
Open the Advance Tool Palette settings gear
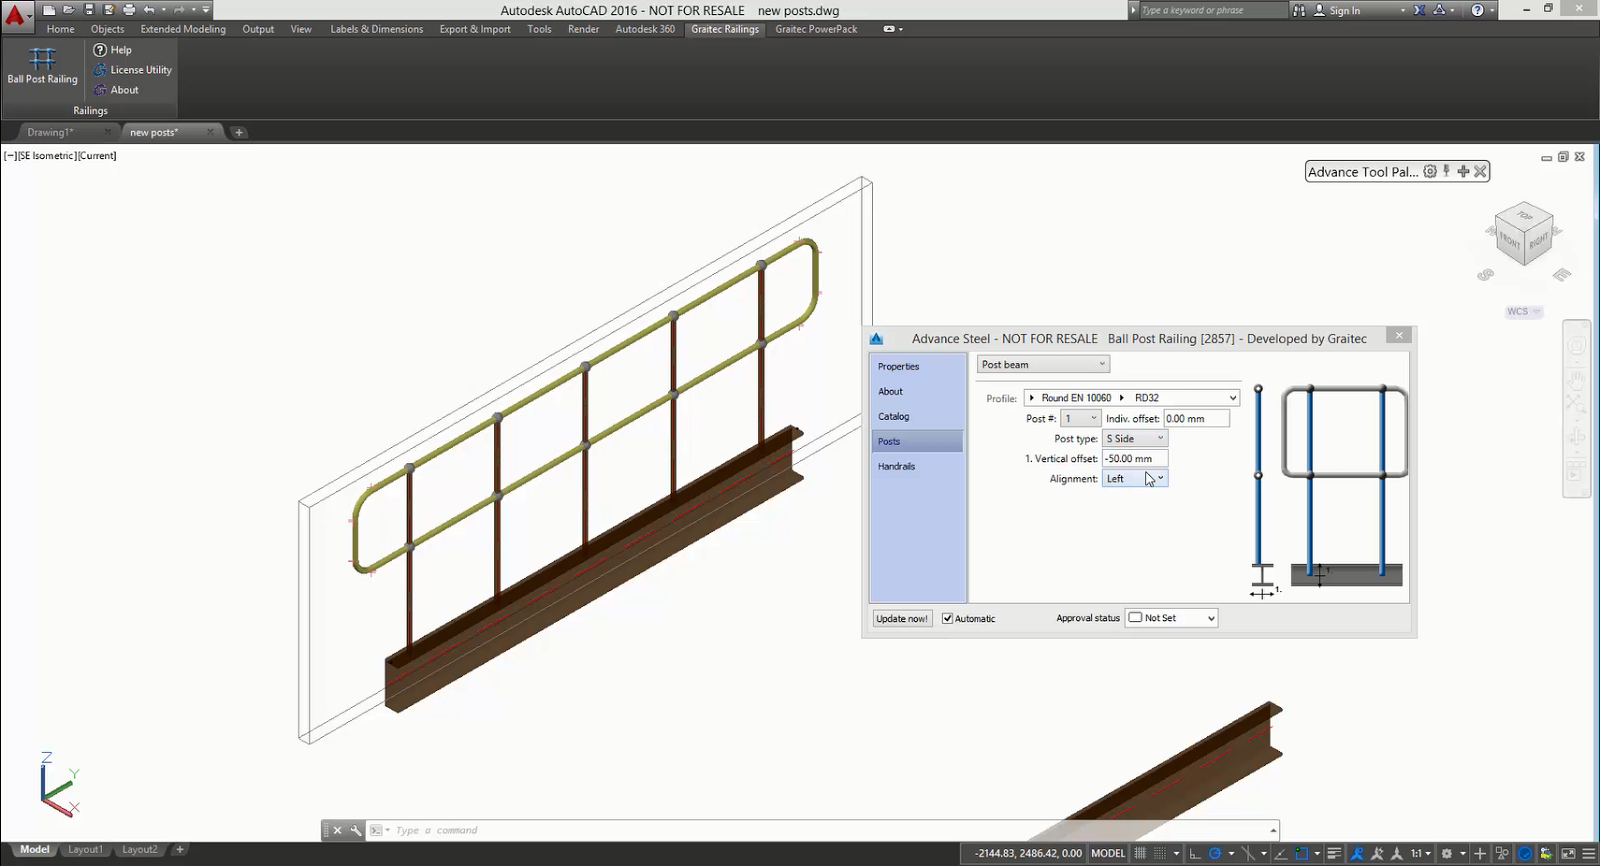tap(1430, 171)
